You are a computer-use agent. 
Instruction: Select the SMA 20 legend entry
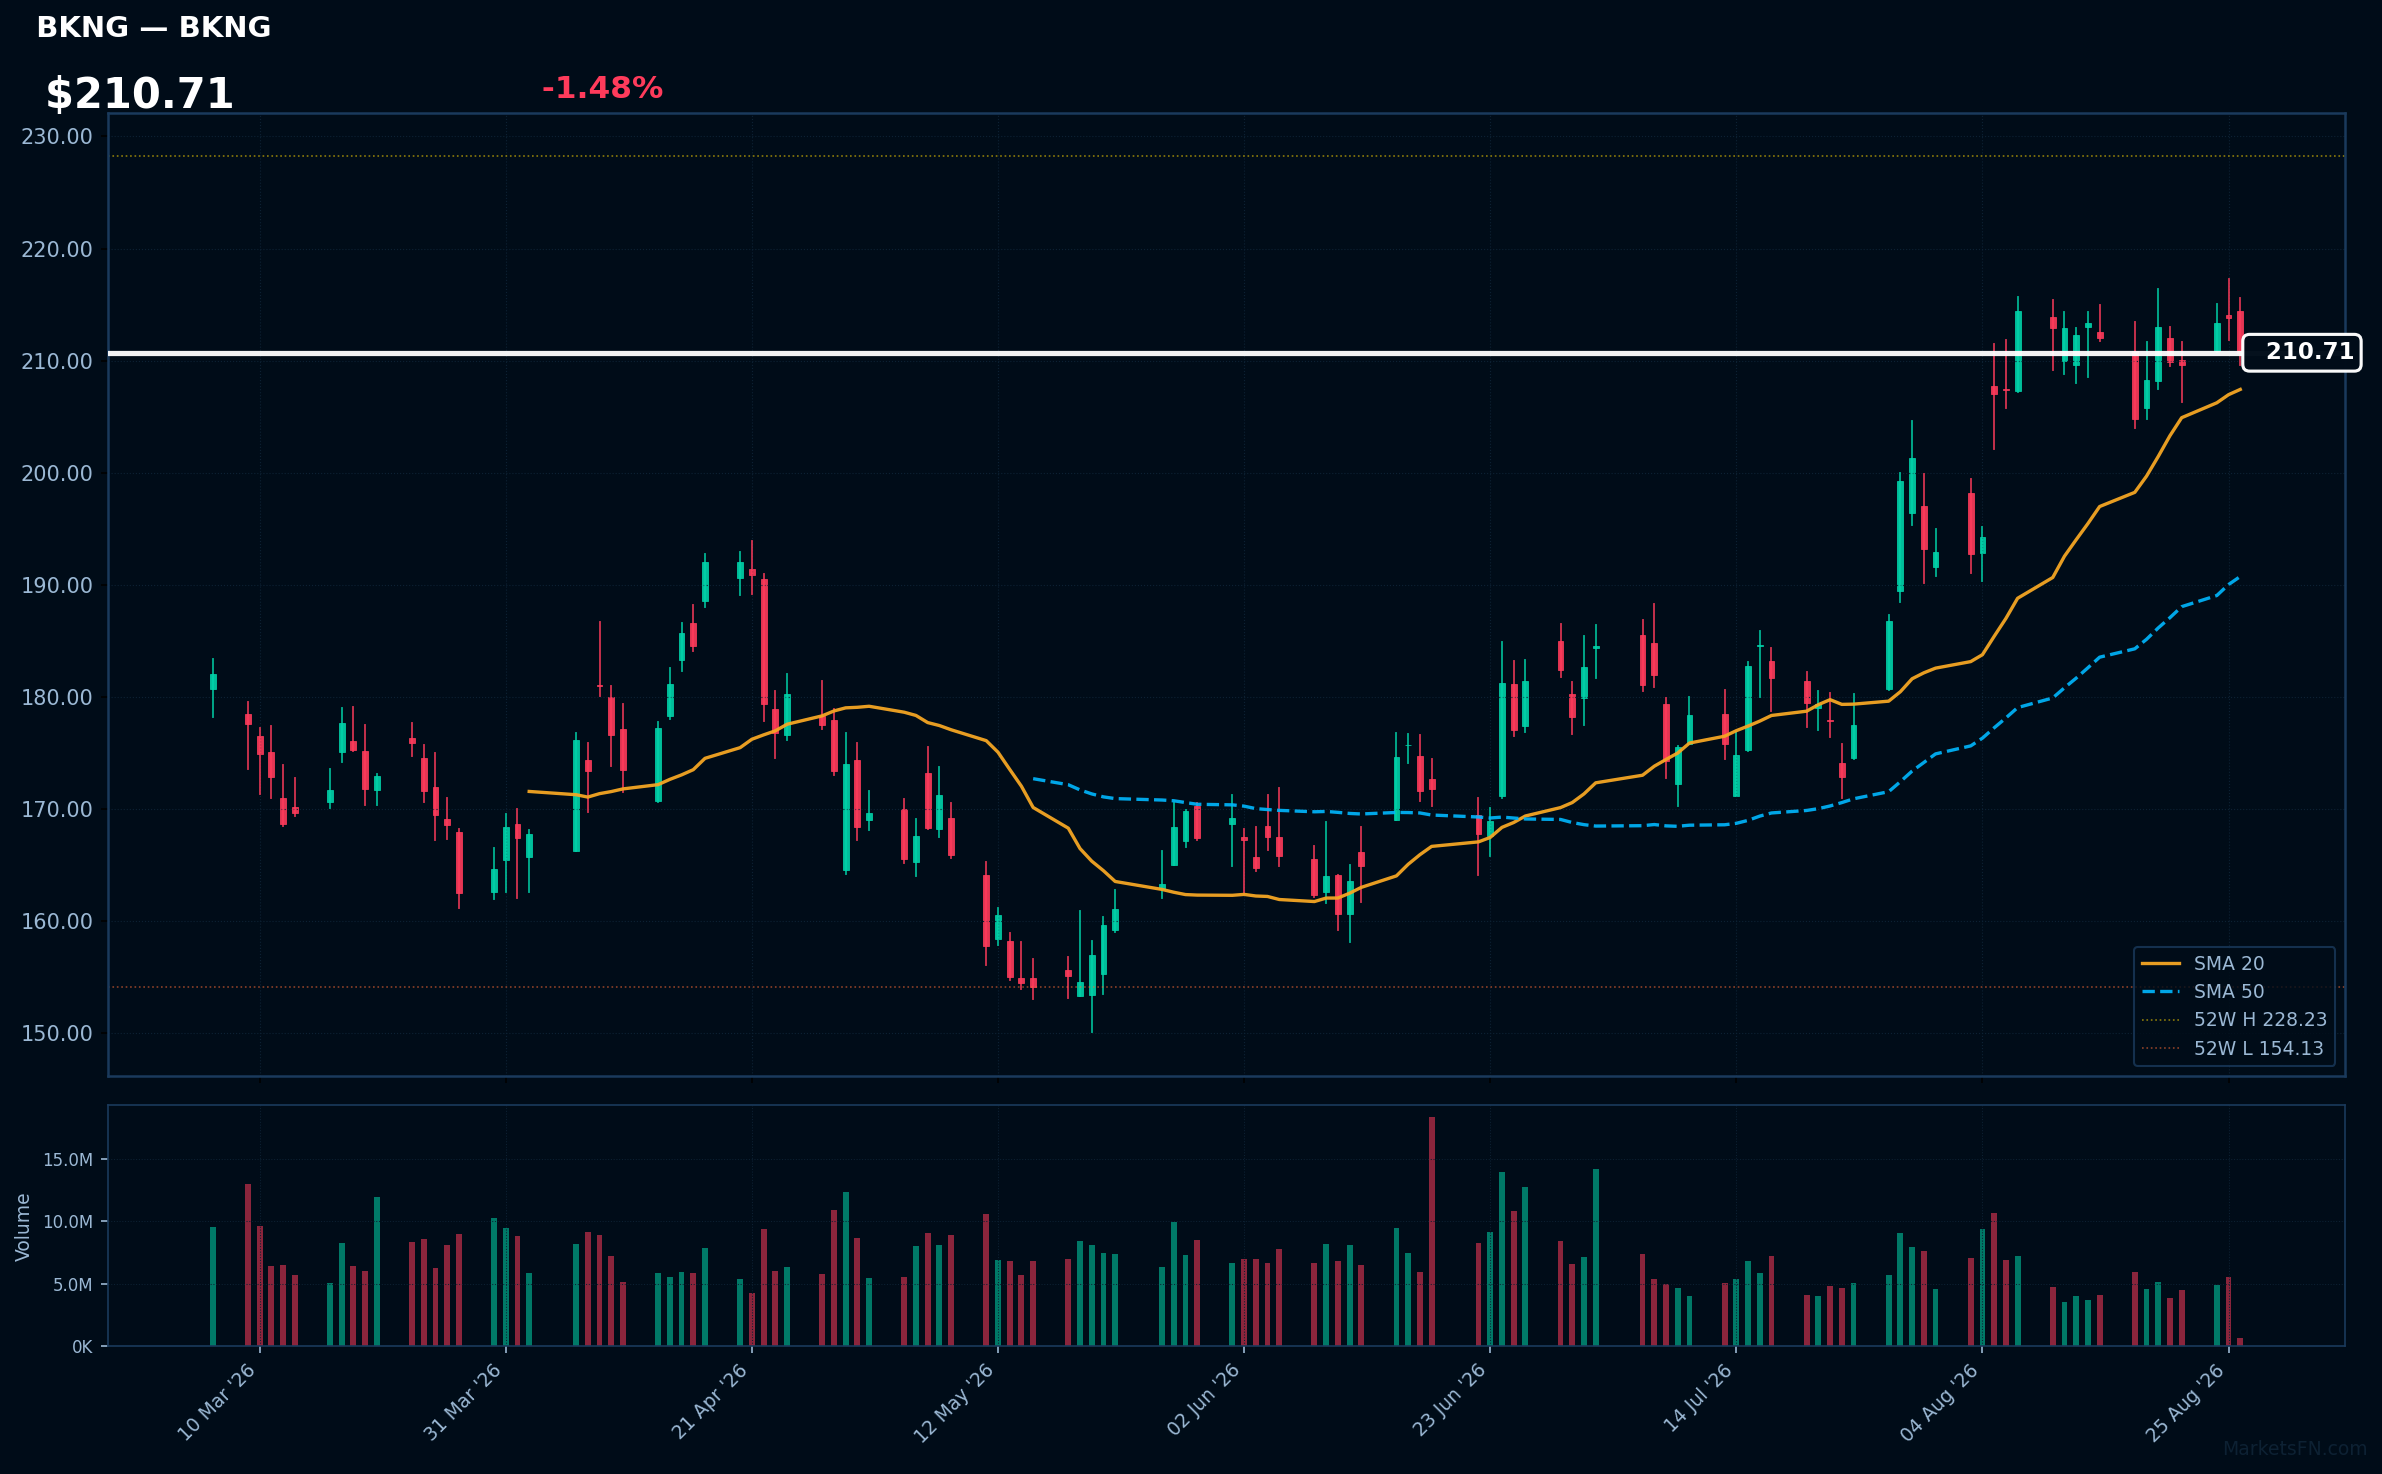[2202, 963]
